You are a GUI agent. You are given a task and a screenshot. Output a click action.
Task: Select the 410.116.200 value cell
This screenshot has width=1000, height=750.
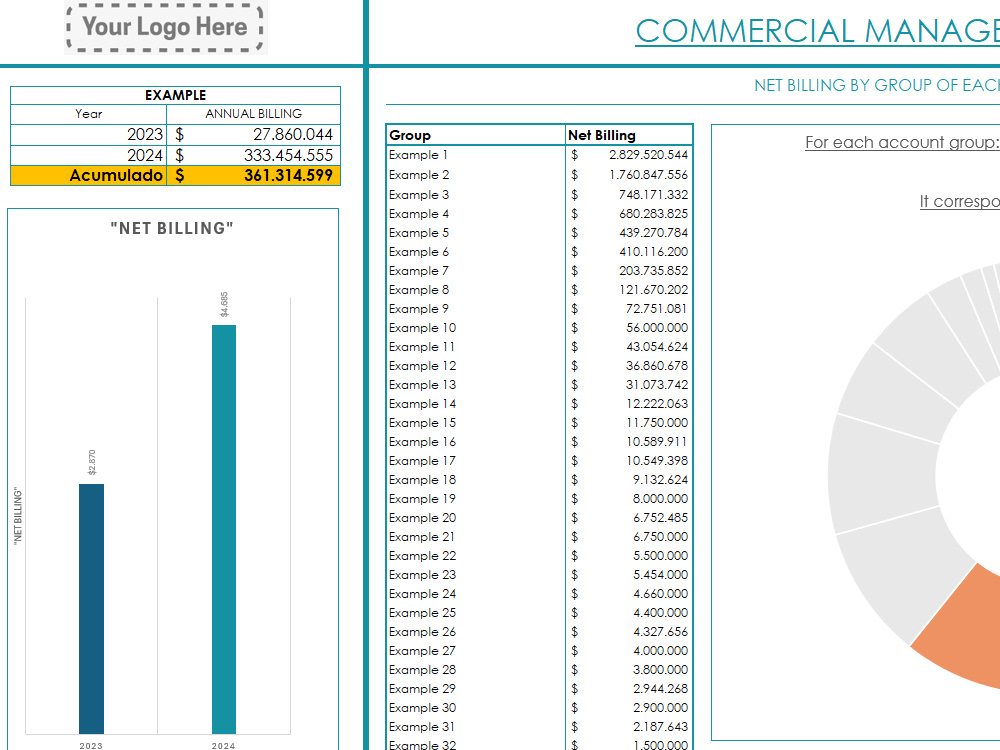[629, 252]
